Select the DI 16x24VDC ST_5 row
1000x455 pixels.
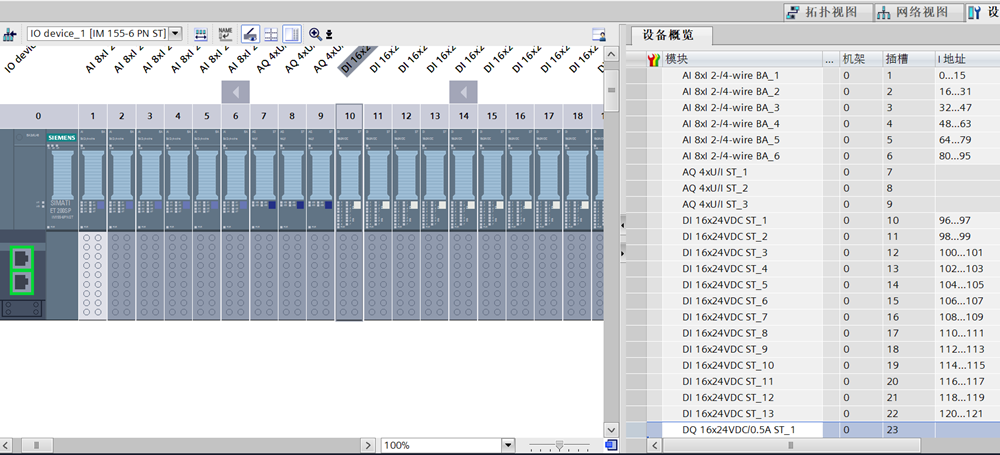724,285
